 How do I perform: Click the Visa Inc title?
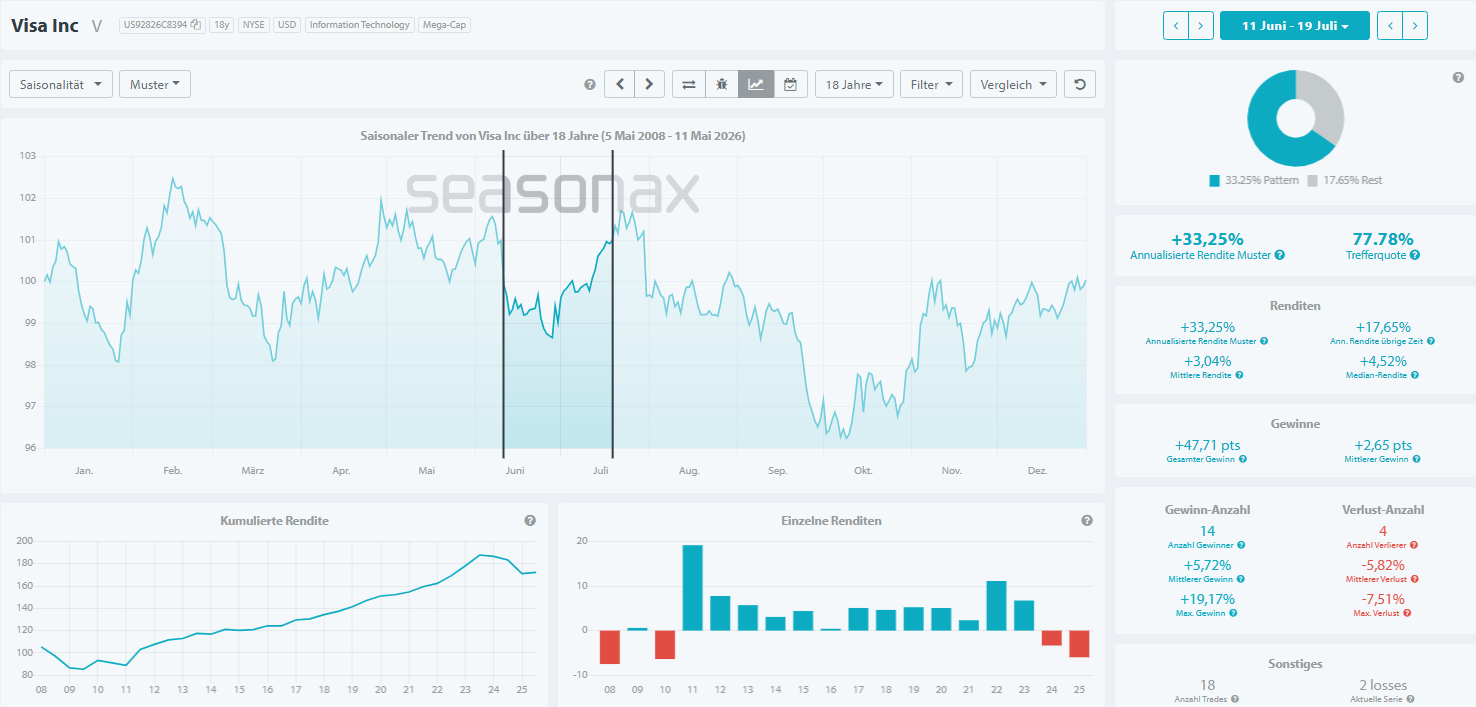pyautogui.click(x=45, y=26)
